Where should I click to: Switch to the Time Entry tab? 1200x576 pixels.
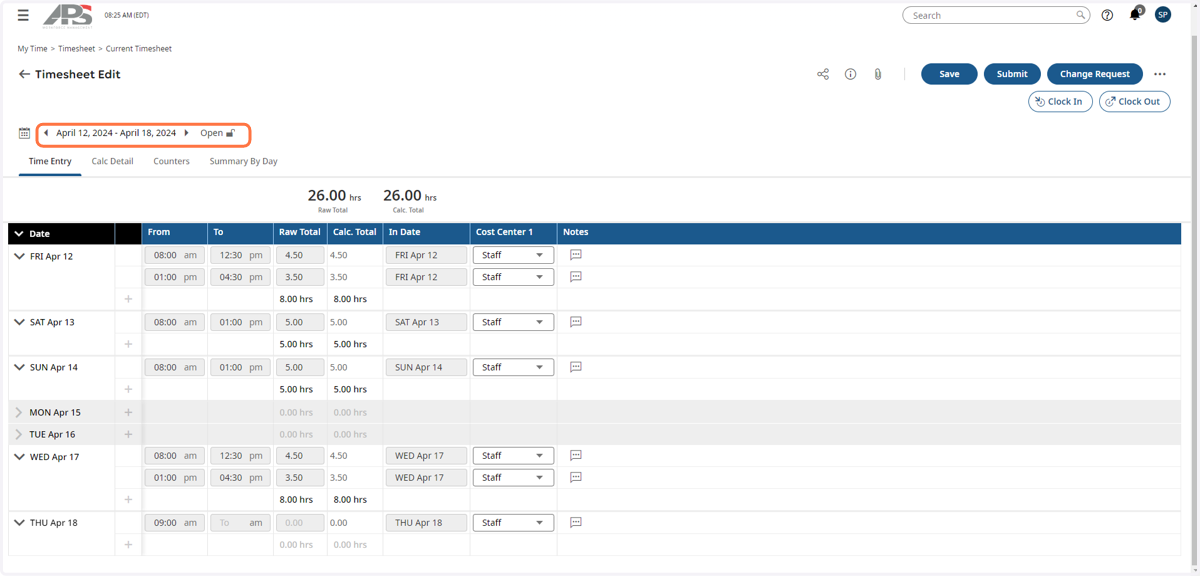pos(50,161)
